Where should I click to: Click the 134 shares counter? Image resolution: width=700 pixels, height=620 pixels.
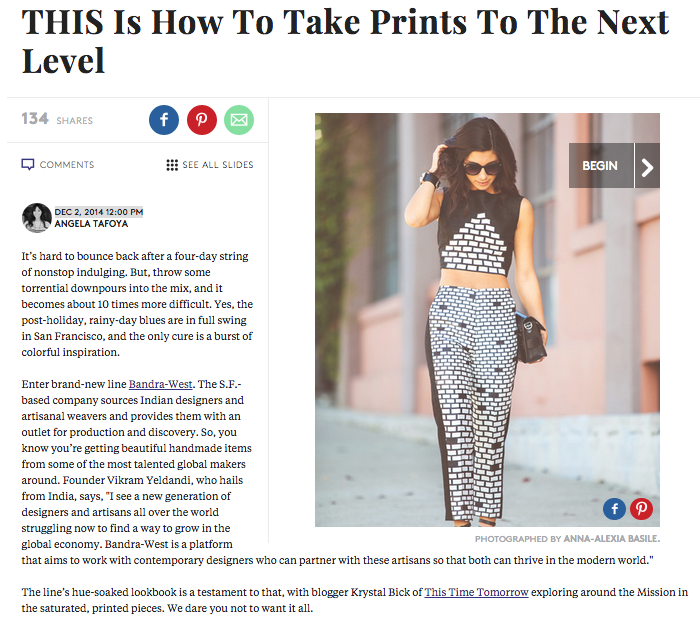[57, 119]
